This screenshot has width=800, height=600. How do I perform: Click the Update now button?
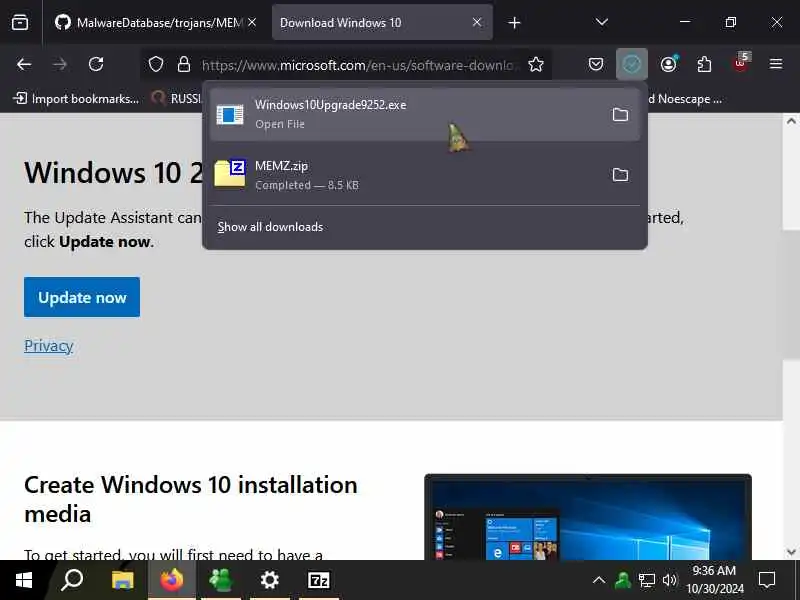point(82,297)
